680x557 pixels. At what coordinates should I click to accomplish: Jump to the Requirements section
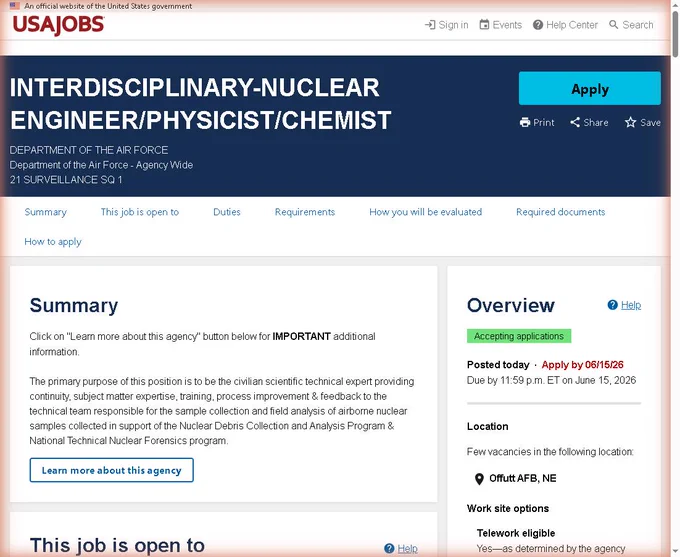(305, 212)
